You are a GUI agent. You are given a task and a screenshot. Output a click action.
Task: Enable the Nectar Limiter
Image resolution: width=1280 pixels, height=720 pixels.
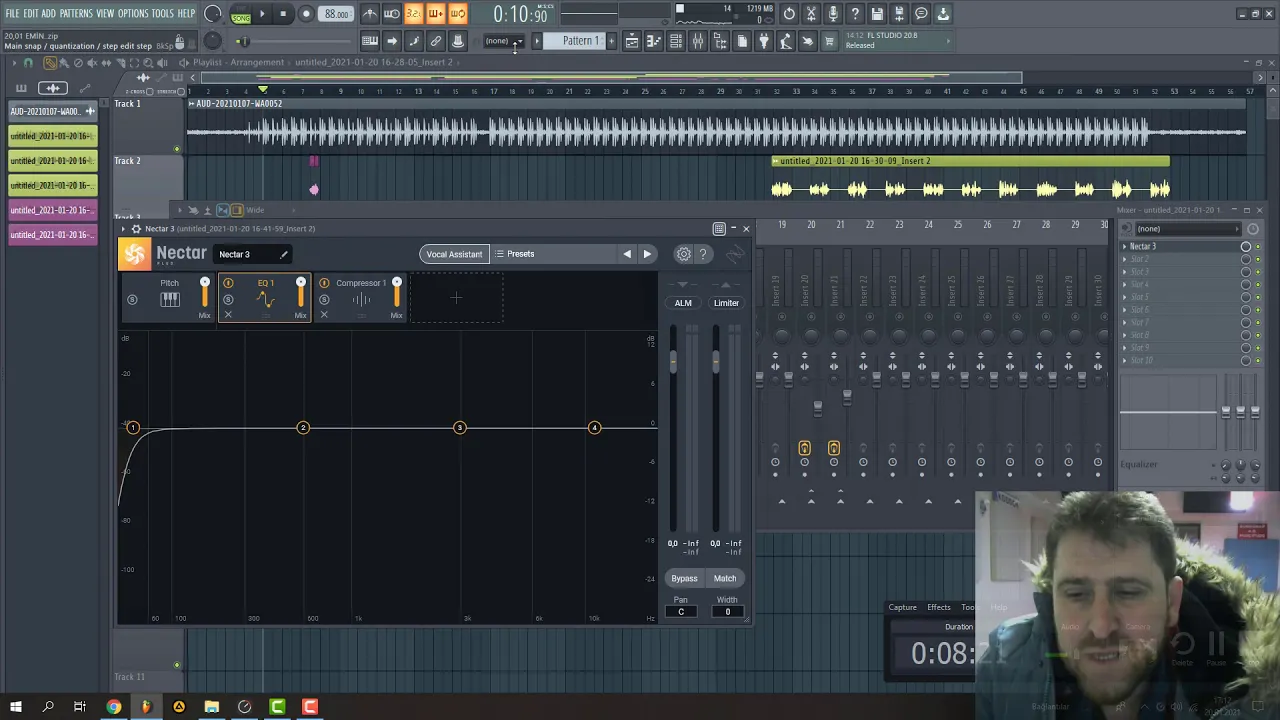click(726, 303)
